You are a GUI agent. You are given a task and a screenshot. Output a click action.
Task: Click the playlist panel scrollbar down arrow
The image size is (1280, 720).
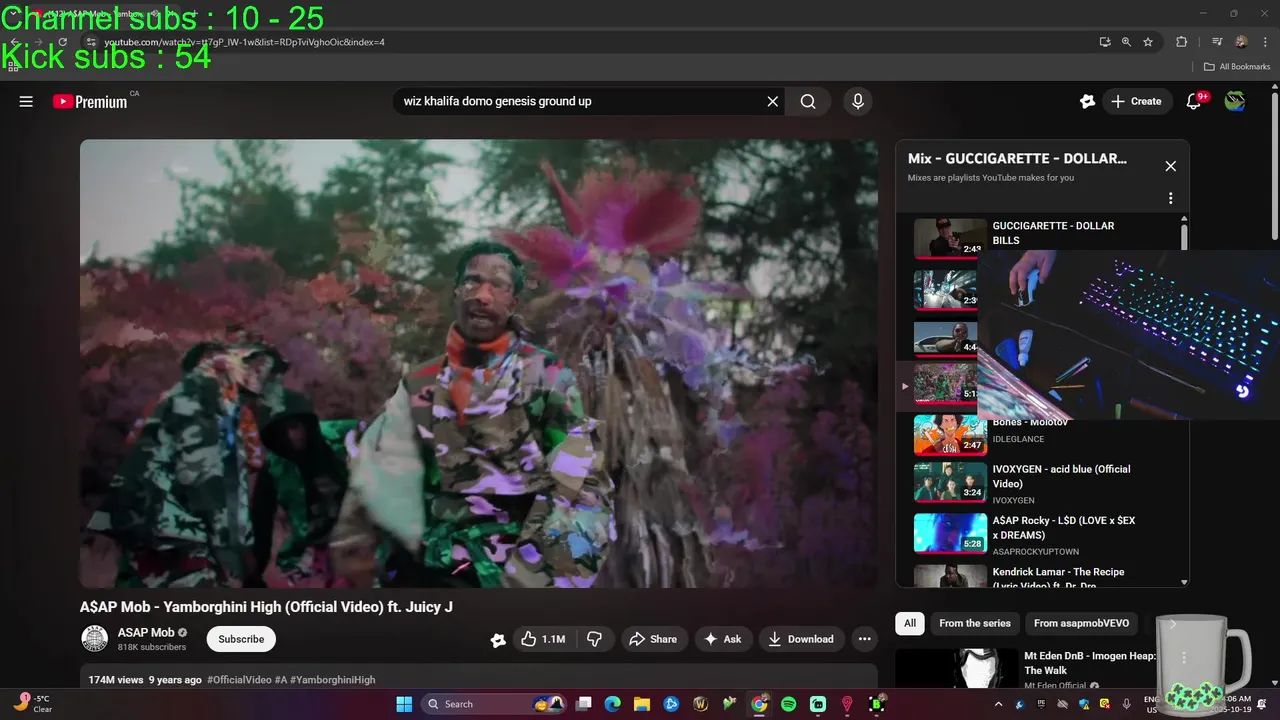pos(1184,582)
